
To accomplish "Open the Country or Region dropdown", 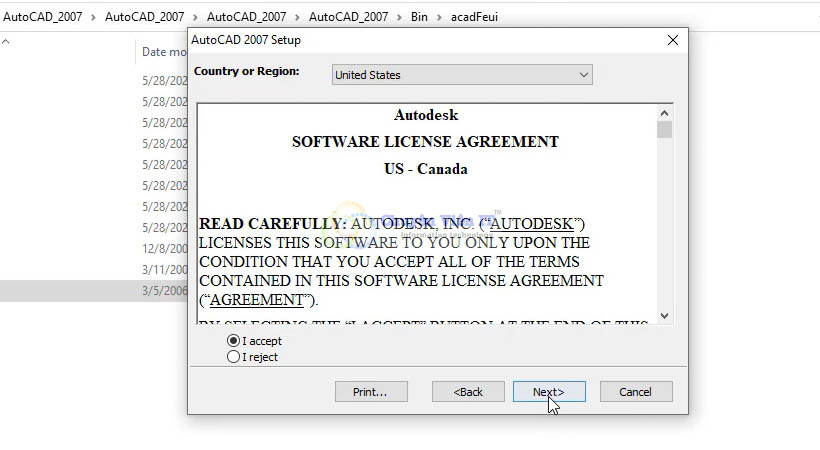I will point(461,75).
